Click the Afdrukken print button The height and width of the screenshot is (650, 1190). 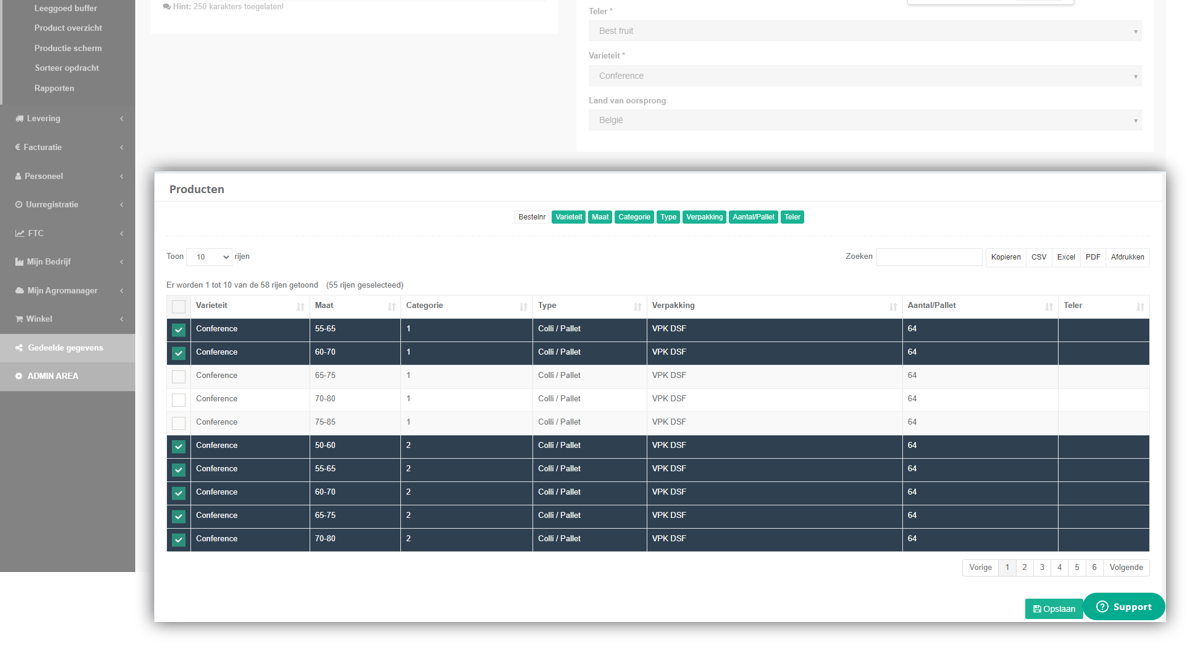click(1127, 257)
